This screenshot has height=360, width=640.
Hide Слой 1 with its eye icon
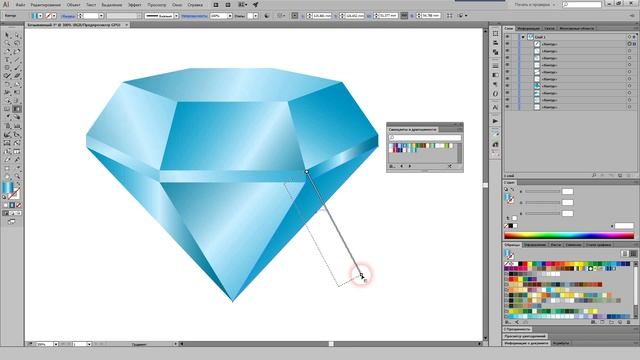coord(508,37)
